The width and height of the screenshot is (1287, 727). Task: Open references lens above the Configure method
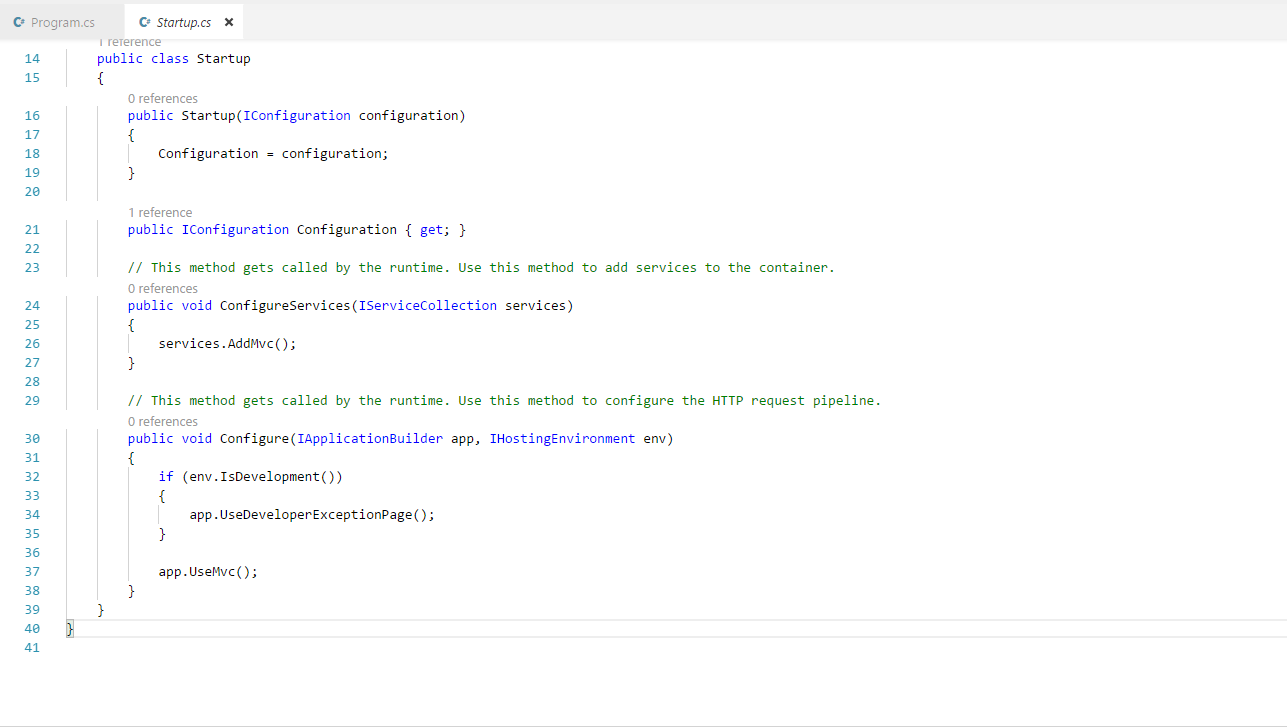(162, 421)
